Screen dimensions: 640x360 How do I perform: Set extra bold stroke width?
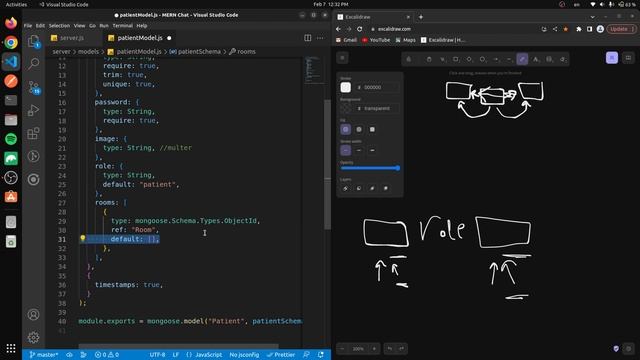[x=372, y=151]
